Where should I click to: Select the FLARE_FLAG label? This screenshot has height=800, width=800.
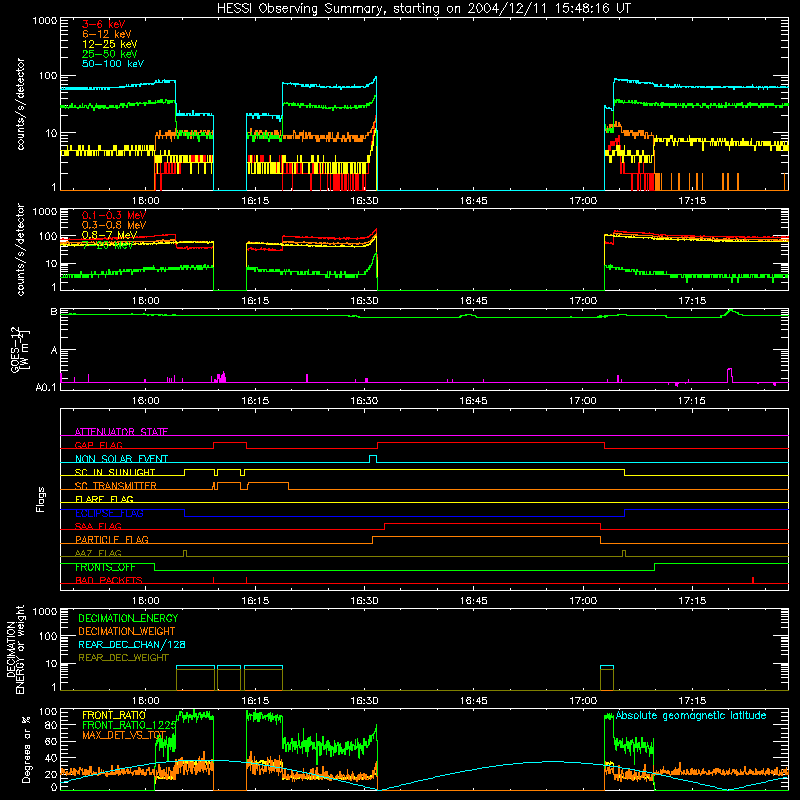click(x=104, y=499)
